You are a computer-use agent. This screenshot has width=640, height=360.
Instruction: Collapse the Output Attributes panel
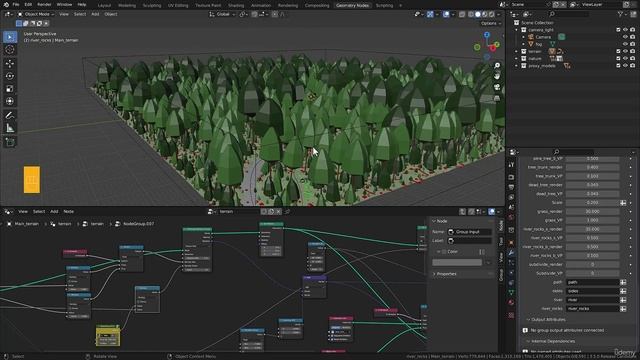[548, 320]
